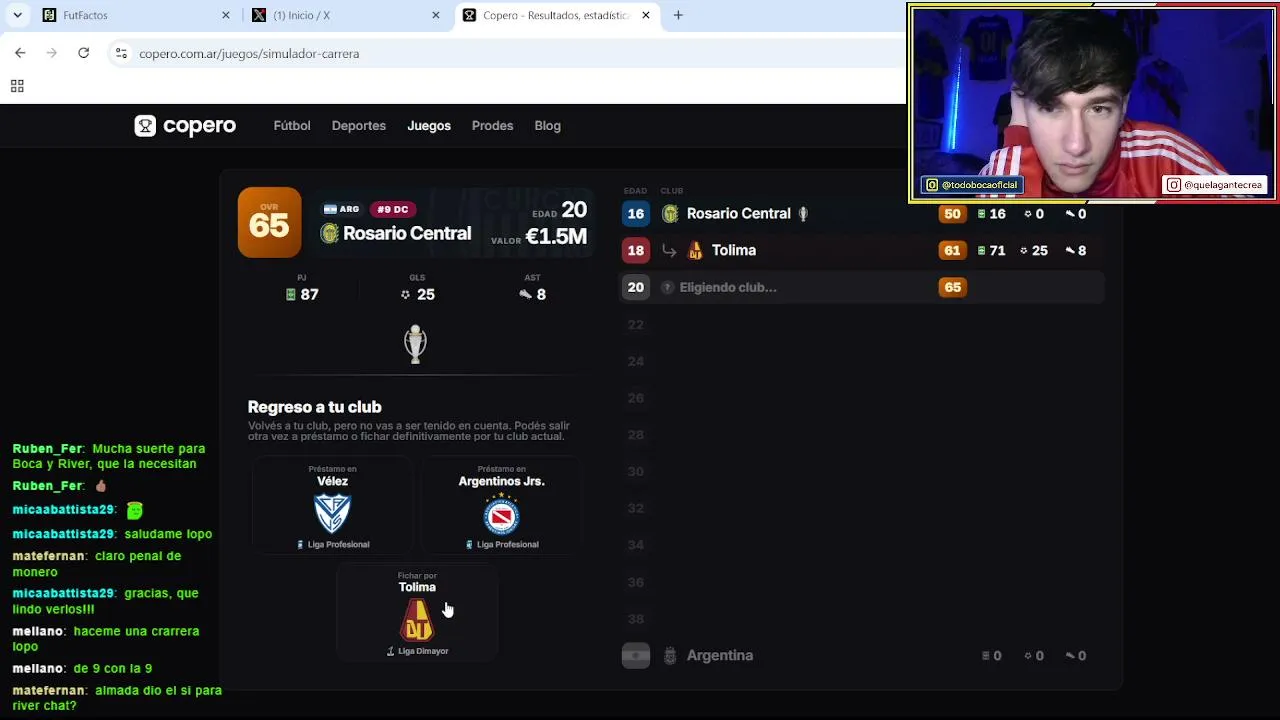Click the assists icon beside 8 in player card

pos(525,295)
